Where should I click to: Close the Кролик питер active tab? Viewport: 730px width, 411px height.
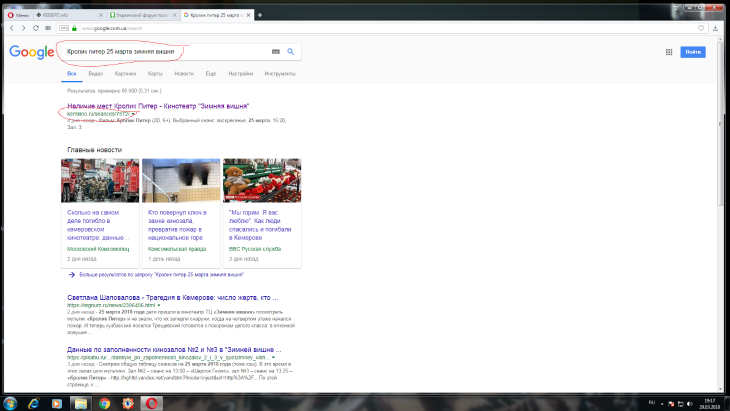(x=249, y=15)
